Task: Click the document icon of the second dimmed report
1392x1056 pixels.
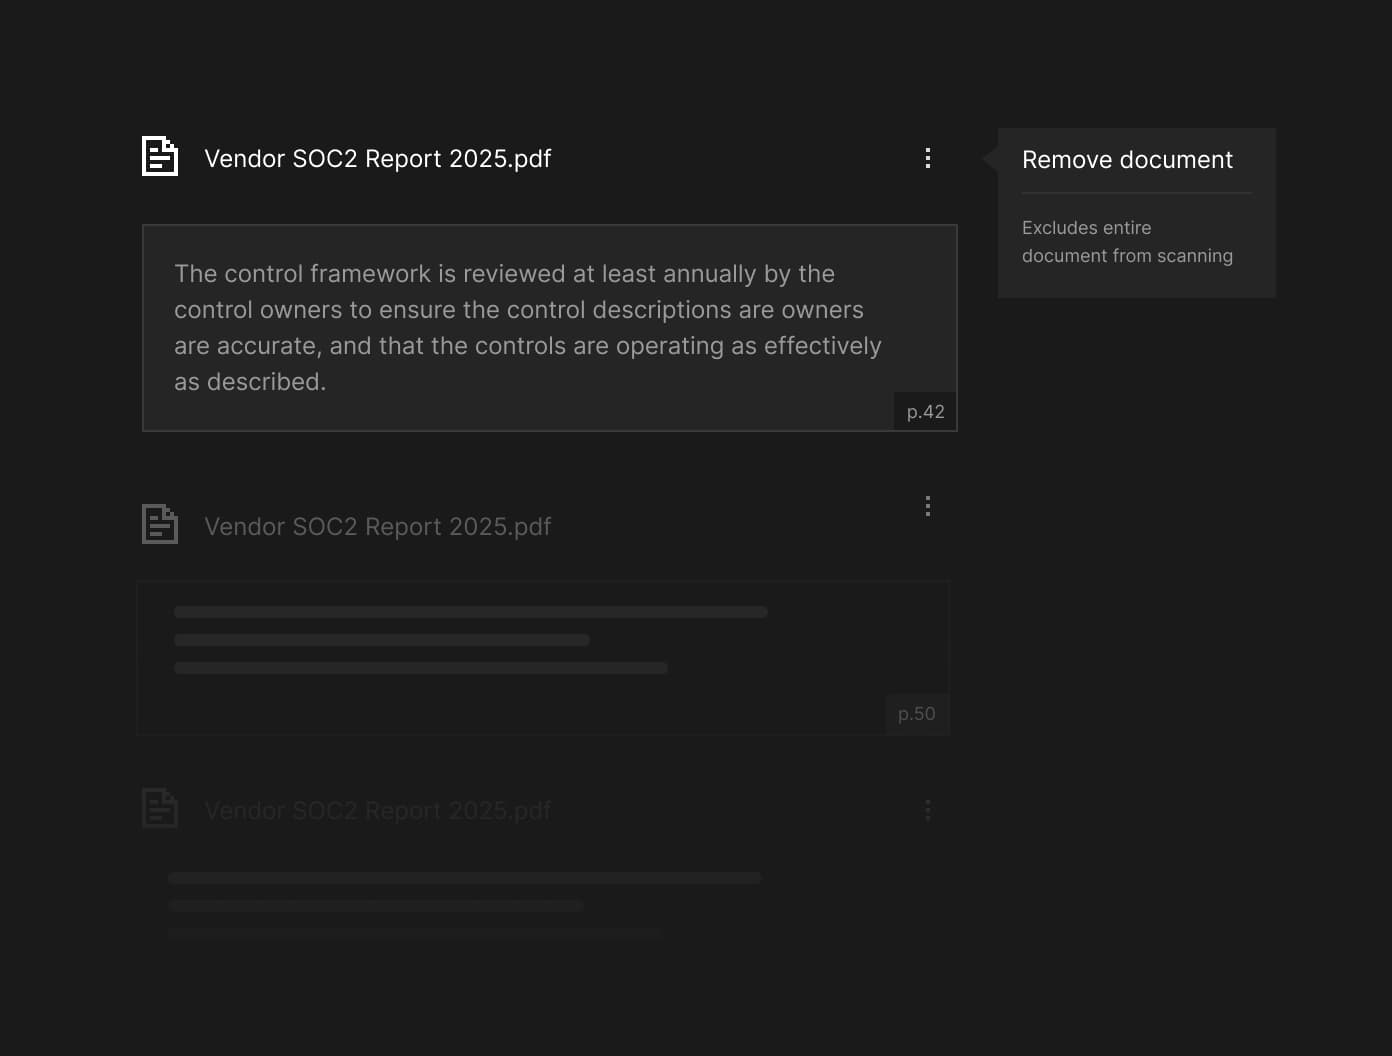Action: pos(160,524)
